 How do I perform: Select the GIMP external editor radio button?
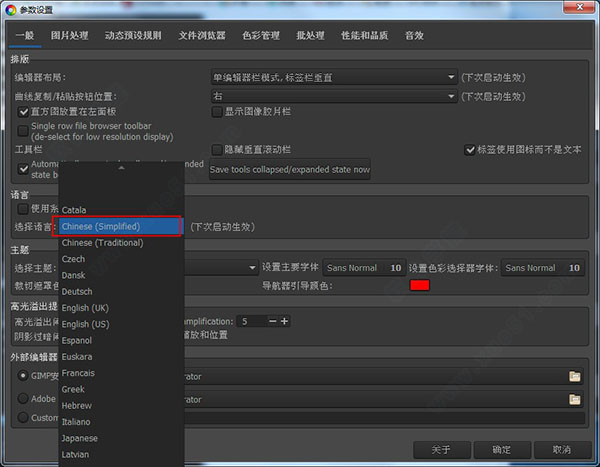tap(24, 376)
